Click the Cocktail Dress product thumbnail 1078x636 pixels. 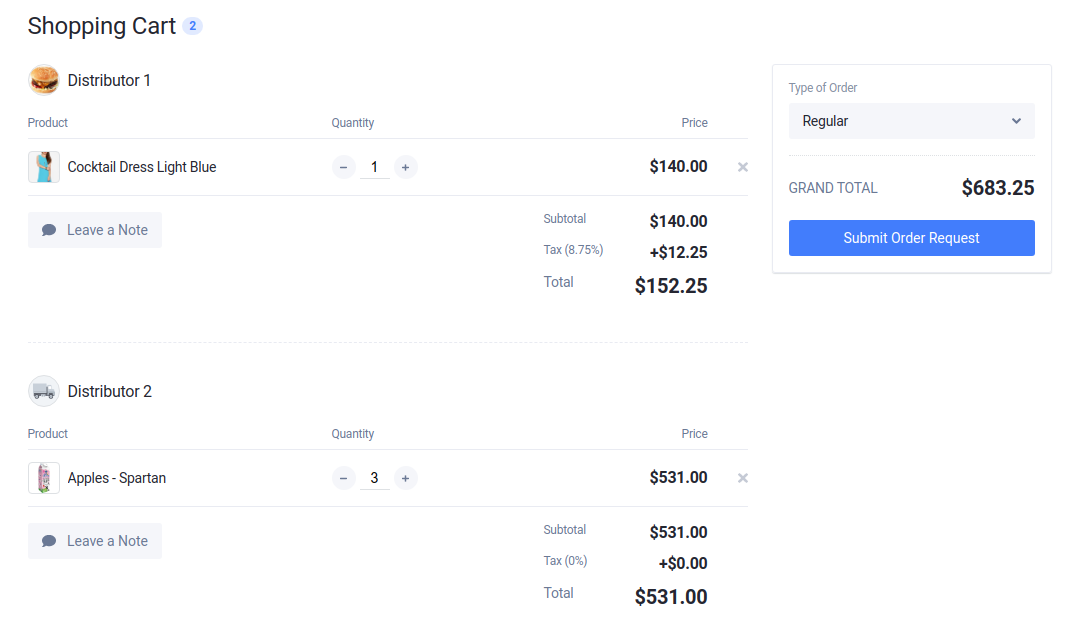click(43, 167)
